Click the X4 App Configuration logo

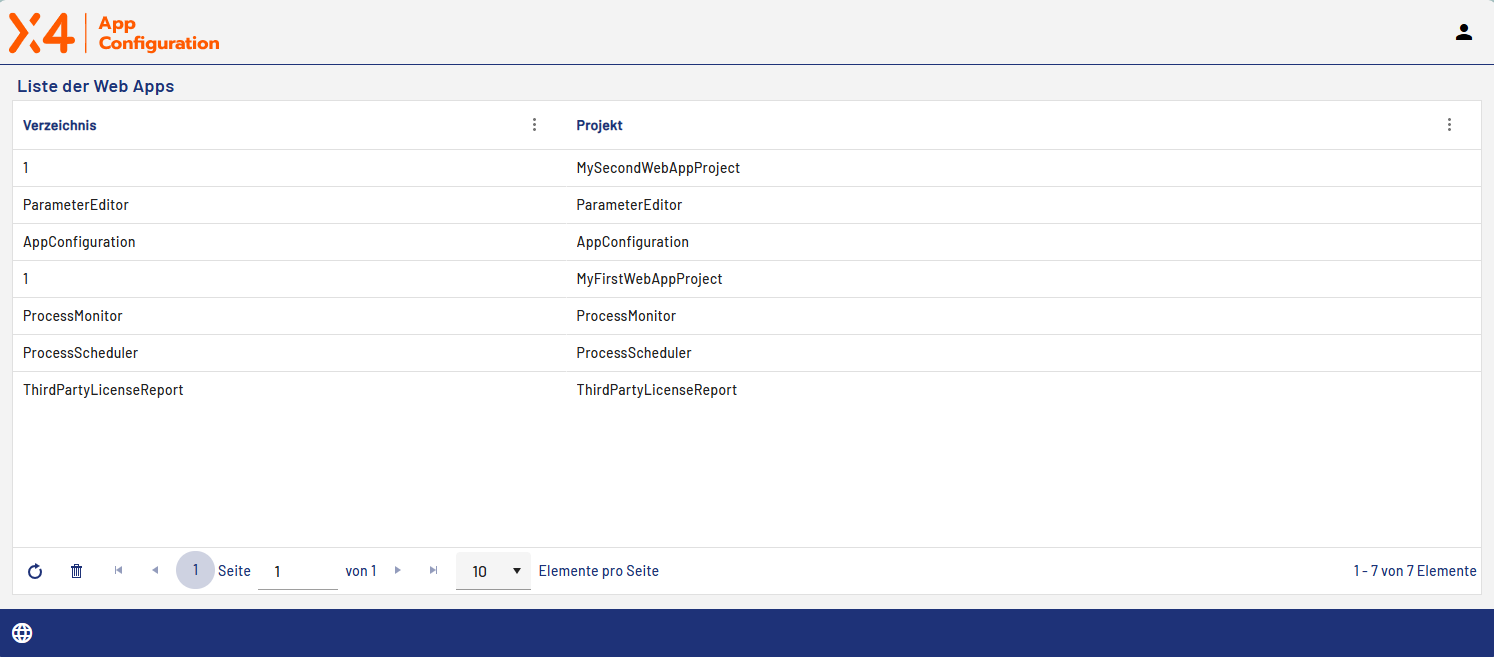(x=114, y=33)
